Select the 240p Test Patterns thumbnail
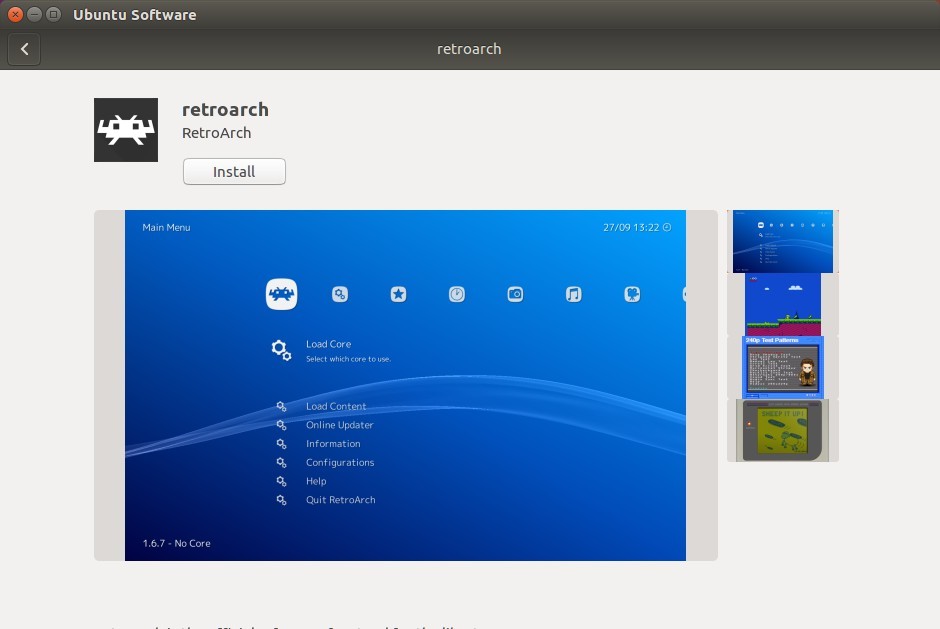Screen dimensions: 940x629 782,368
